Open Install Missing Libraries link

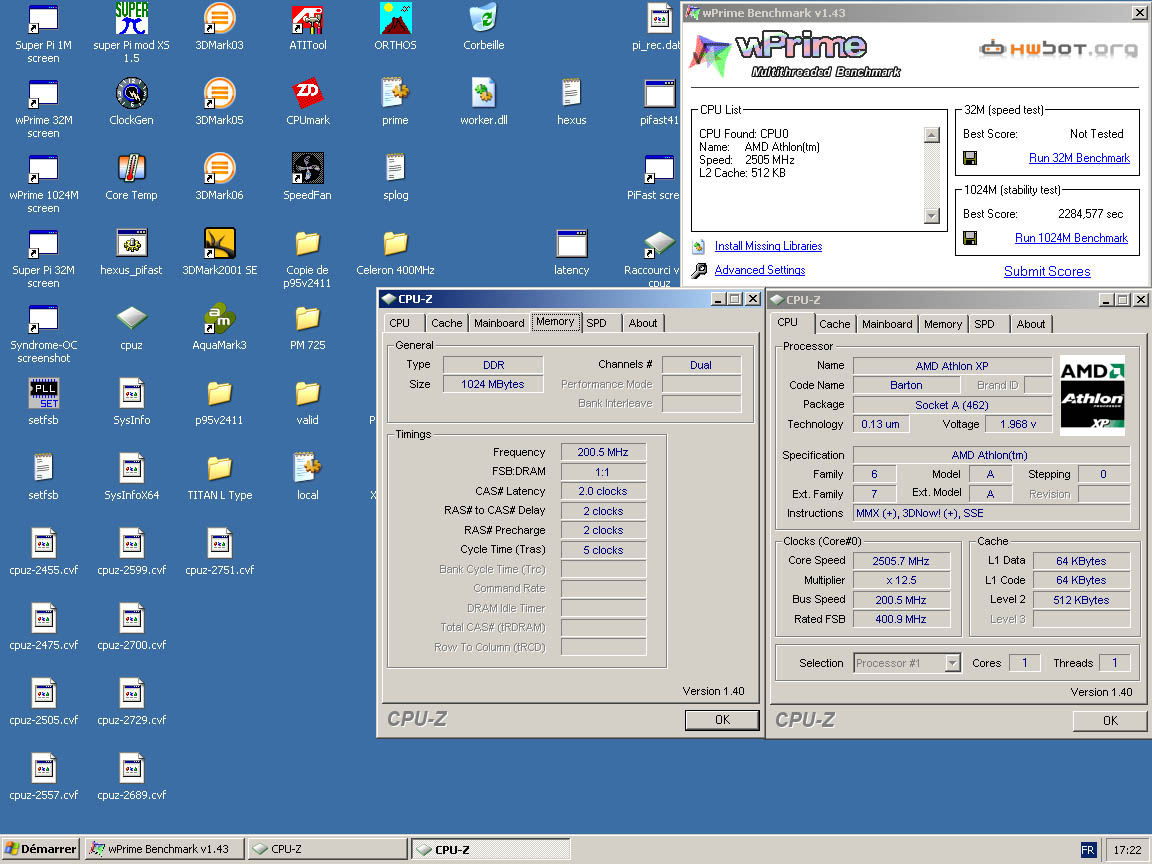click(x=768, y=246)
